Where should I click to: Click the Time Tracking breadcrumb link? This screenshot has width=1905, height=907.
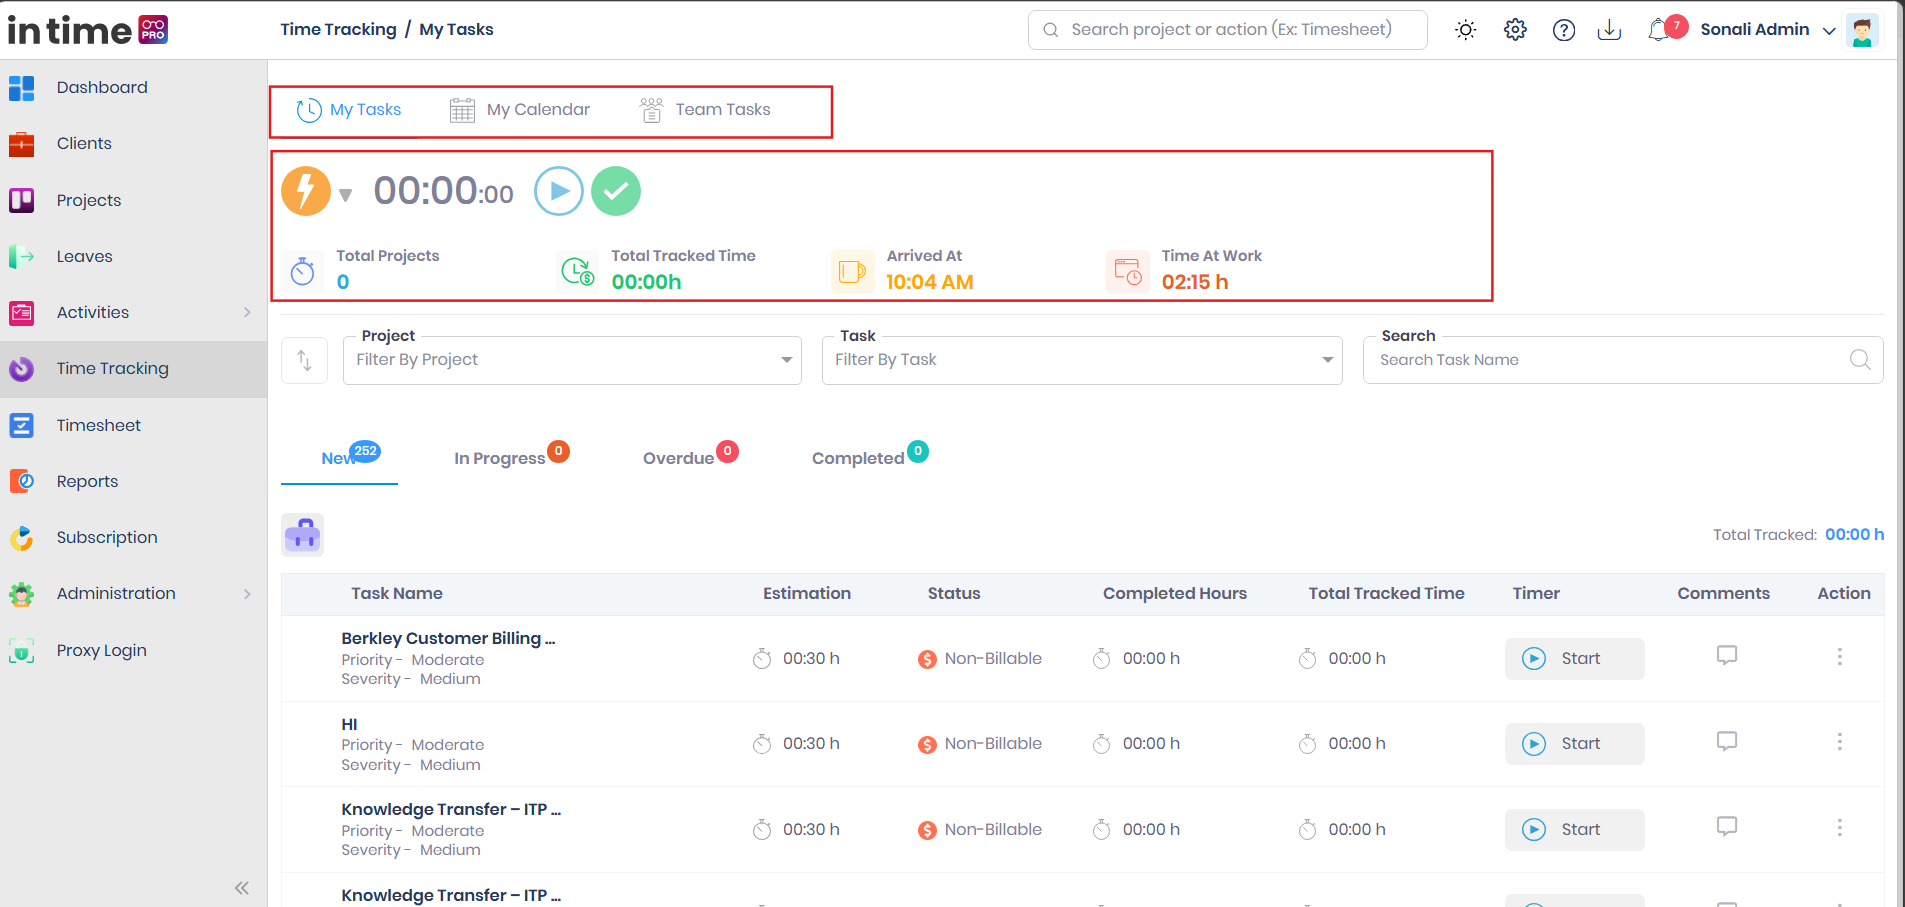[x=338, y=30]
